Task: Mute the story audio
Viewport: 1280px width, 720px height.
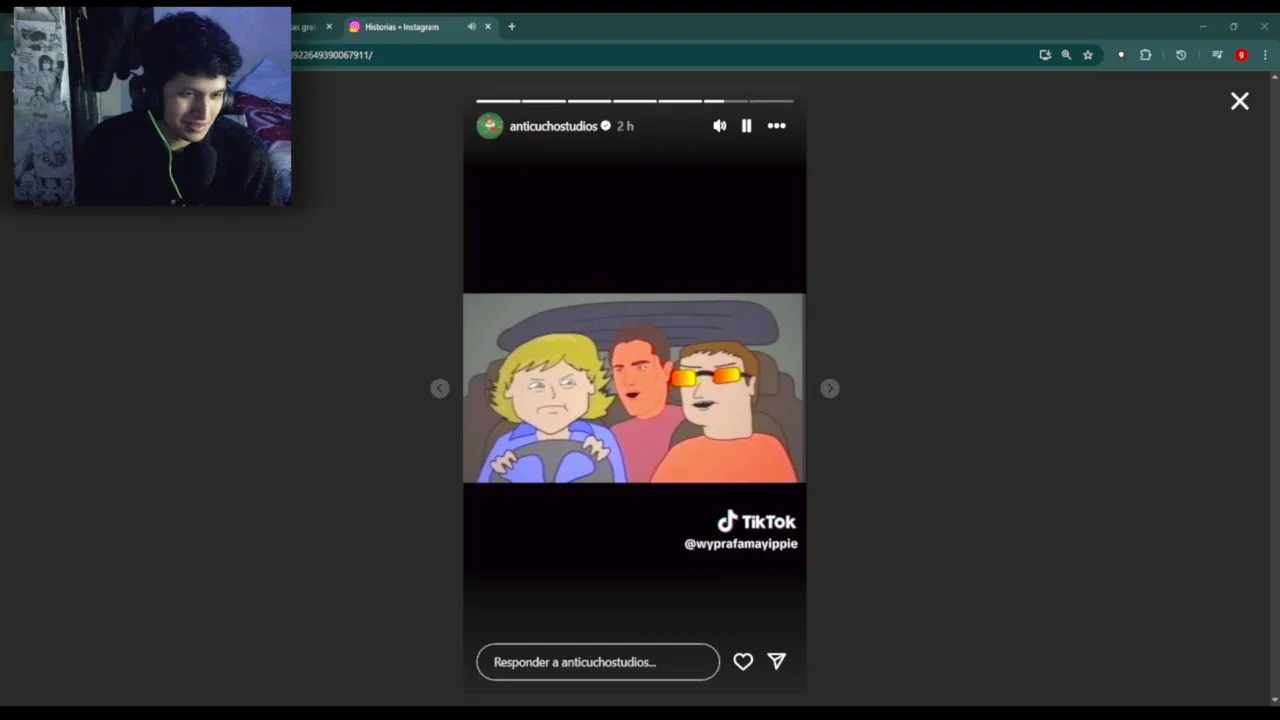Action: (x=719, y=126)
